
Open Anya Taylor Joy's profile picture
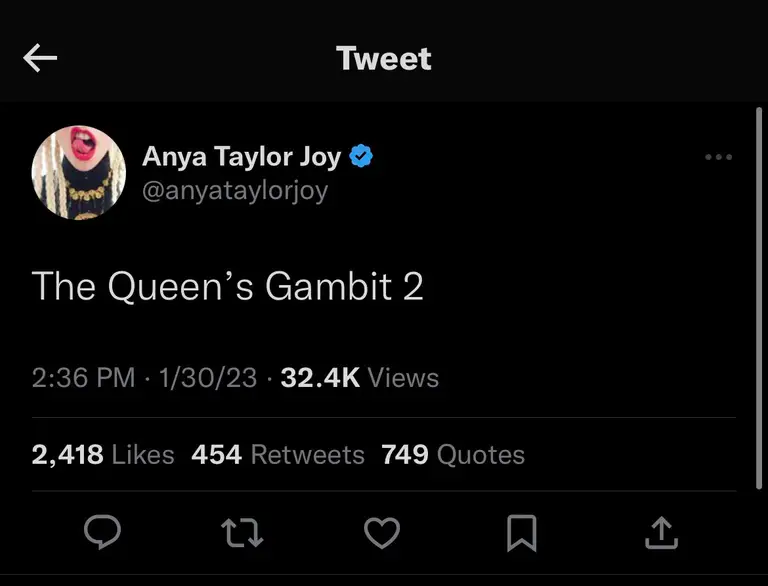(x=79, y=172)
